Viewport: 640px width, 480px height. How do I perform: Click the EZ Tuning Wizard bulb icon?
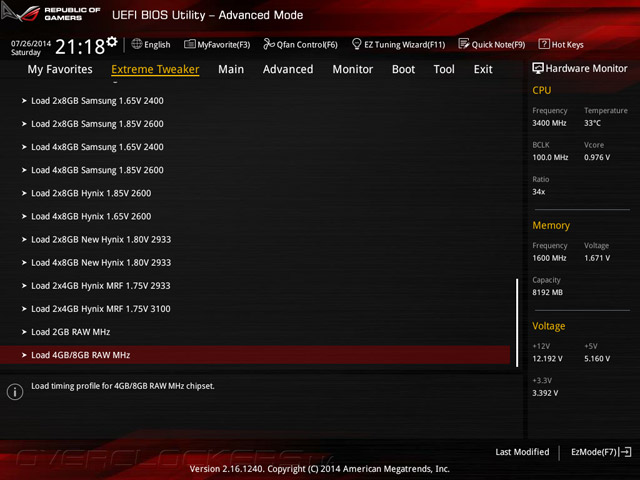(x=356, y=44)
